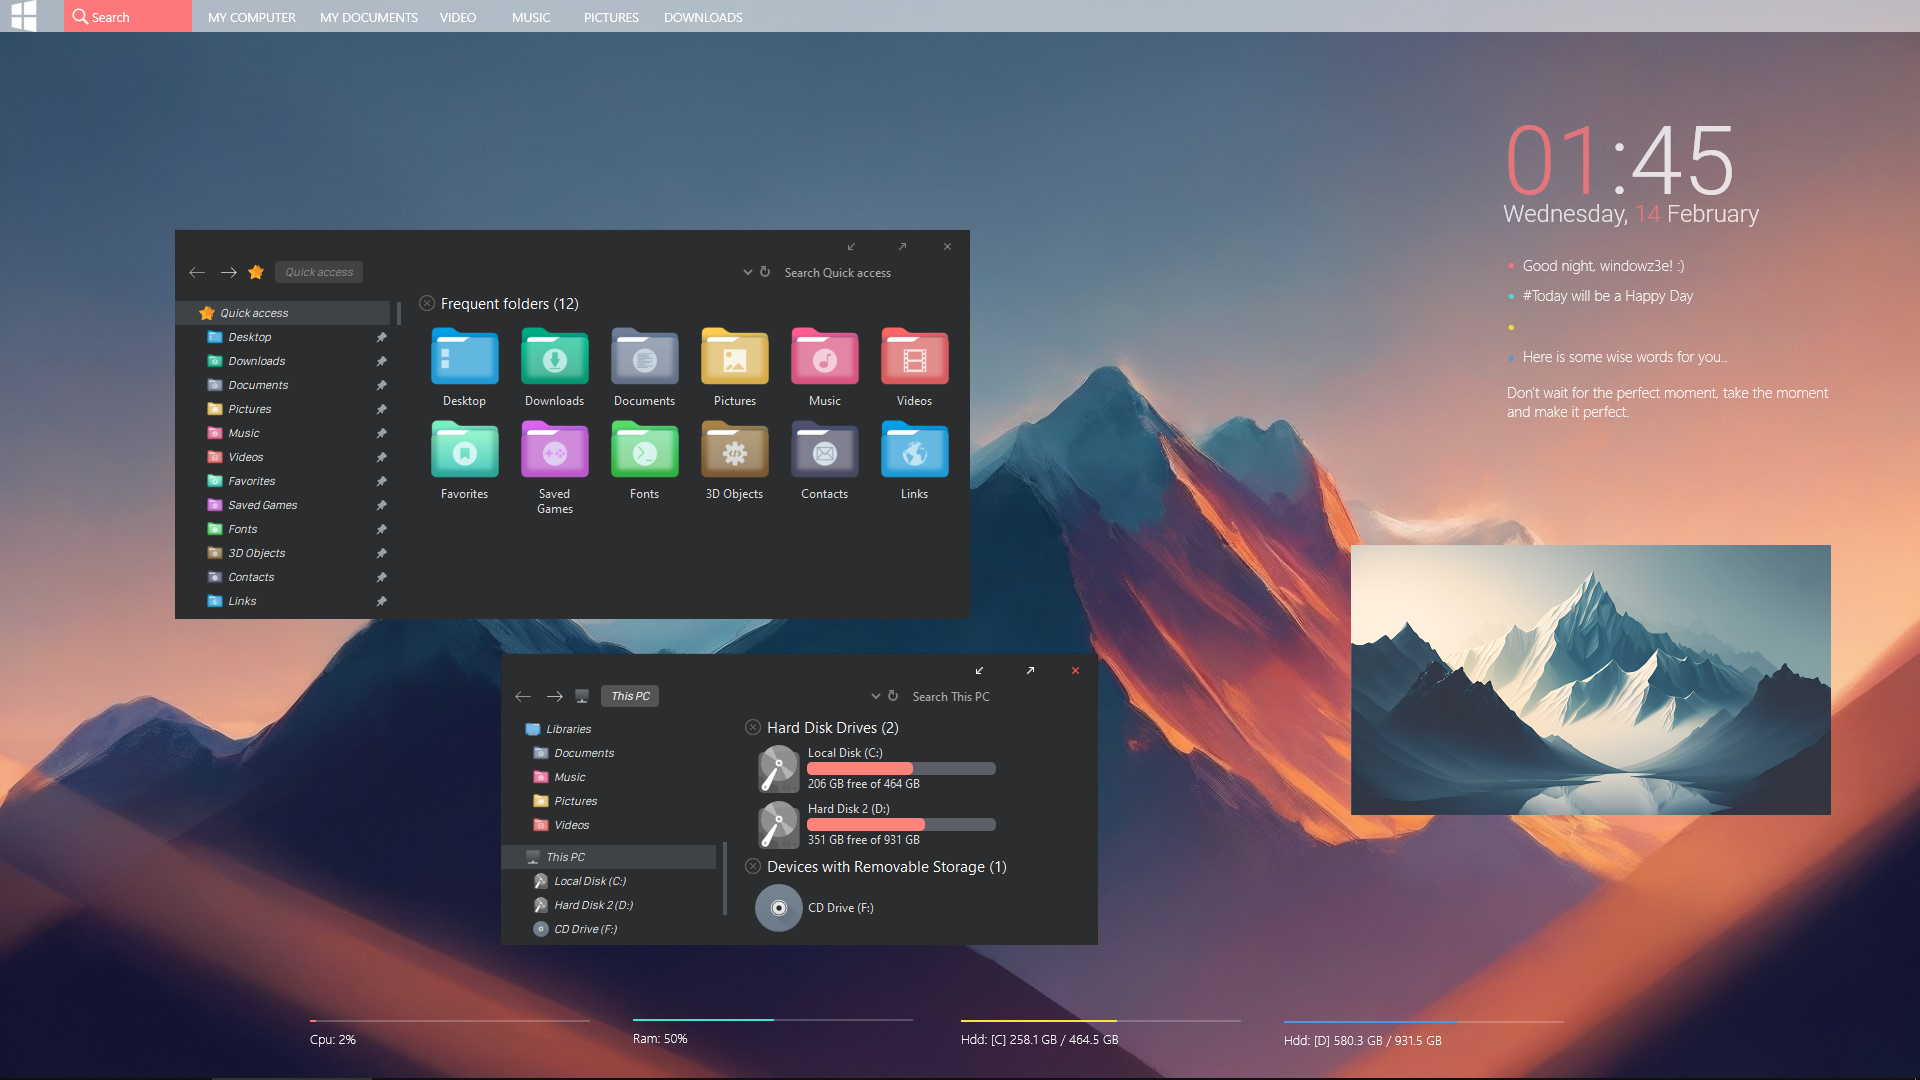Open the CD Drive (F:) device
The image size is (1920, 1080).
(778, 908)
